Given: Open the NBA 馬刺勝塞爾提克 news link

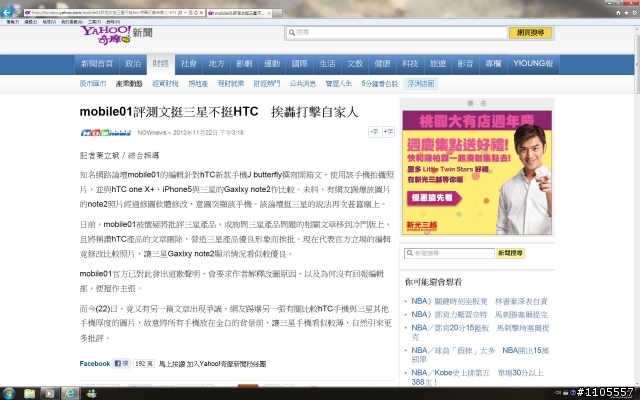Looking at the screenshot, I should point(479,315).
